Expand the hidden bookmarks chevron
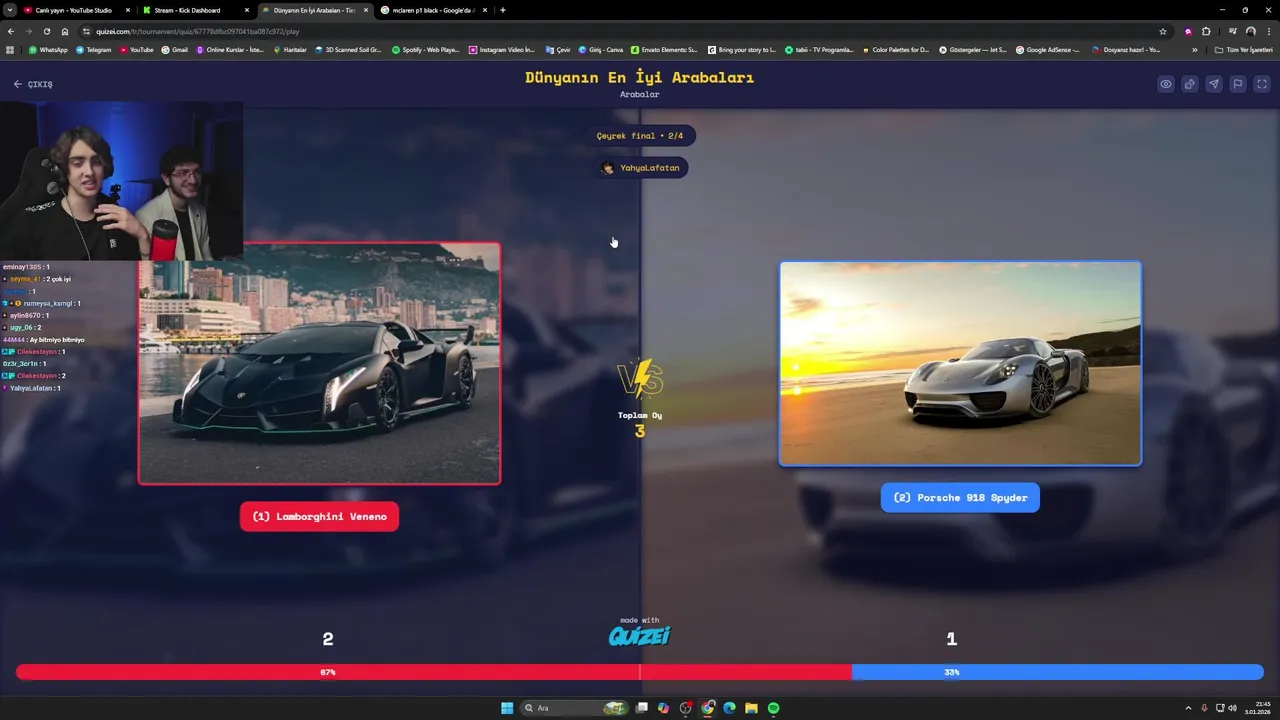Screen dimensions: 1280x720 coord(1194,49)
